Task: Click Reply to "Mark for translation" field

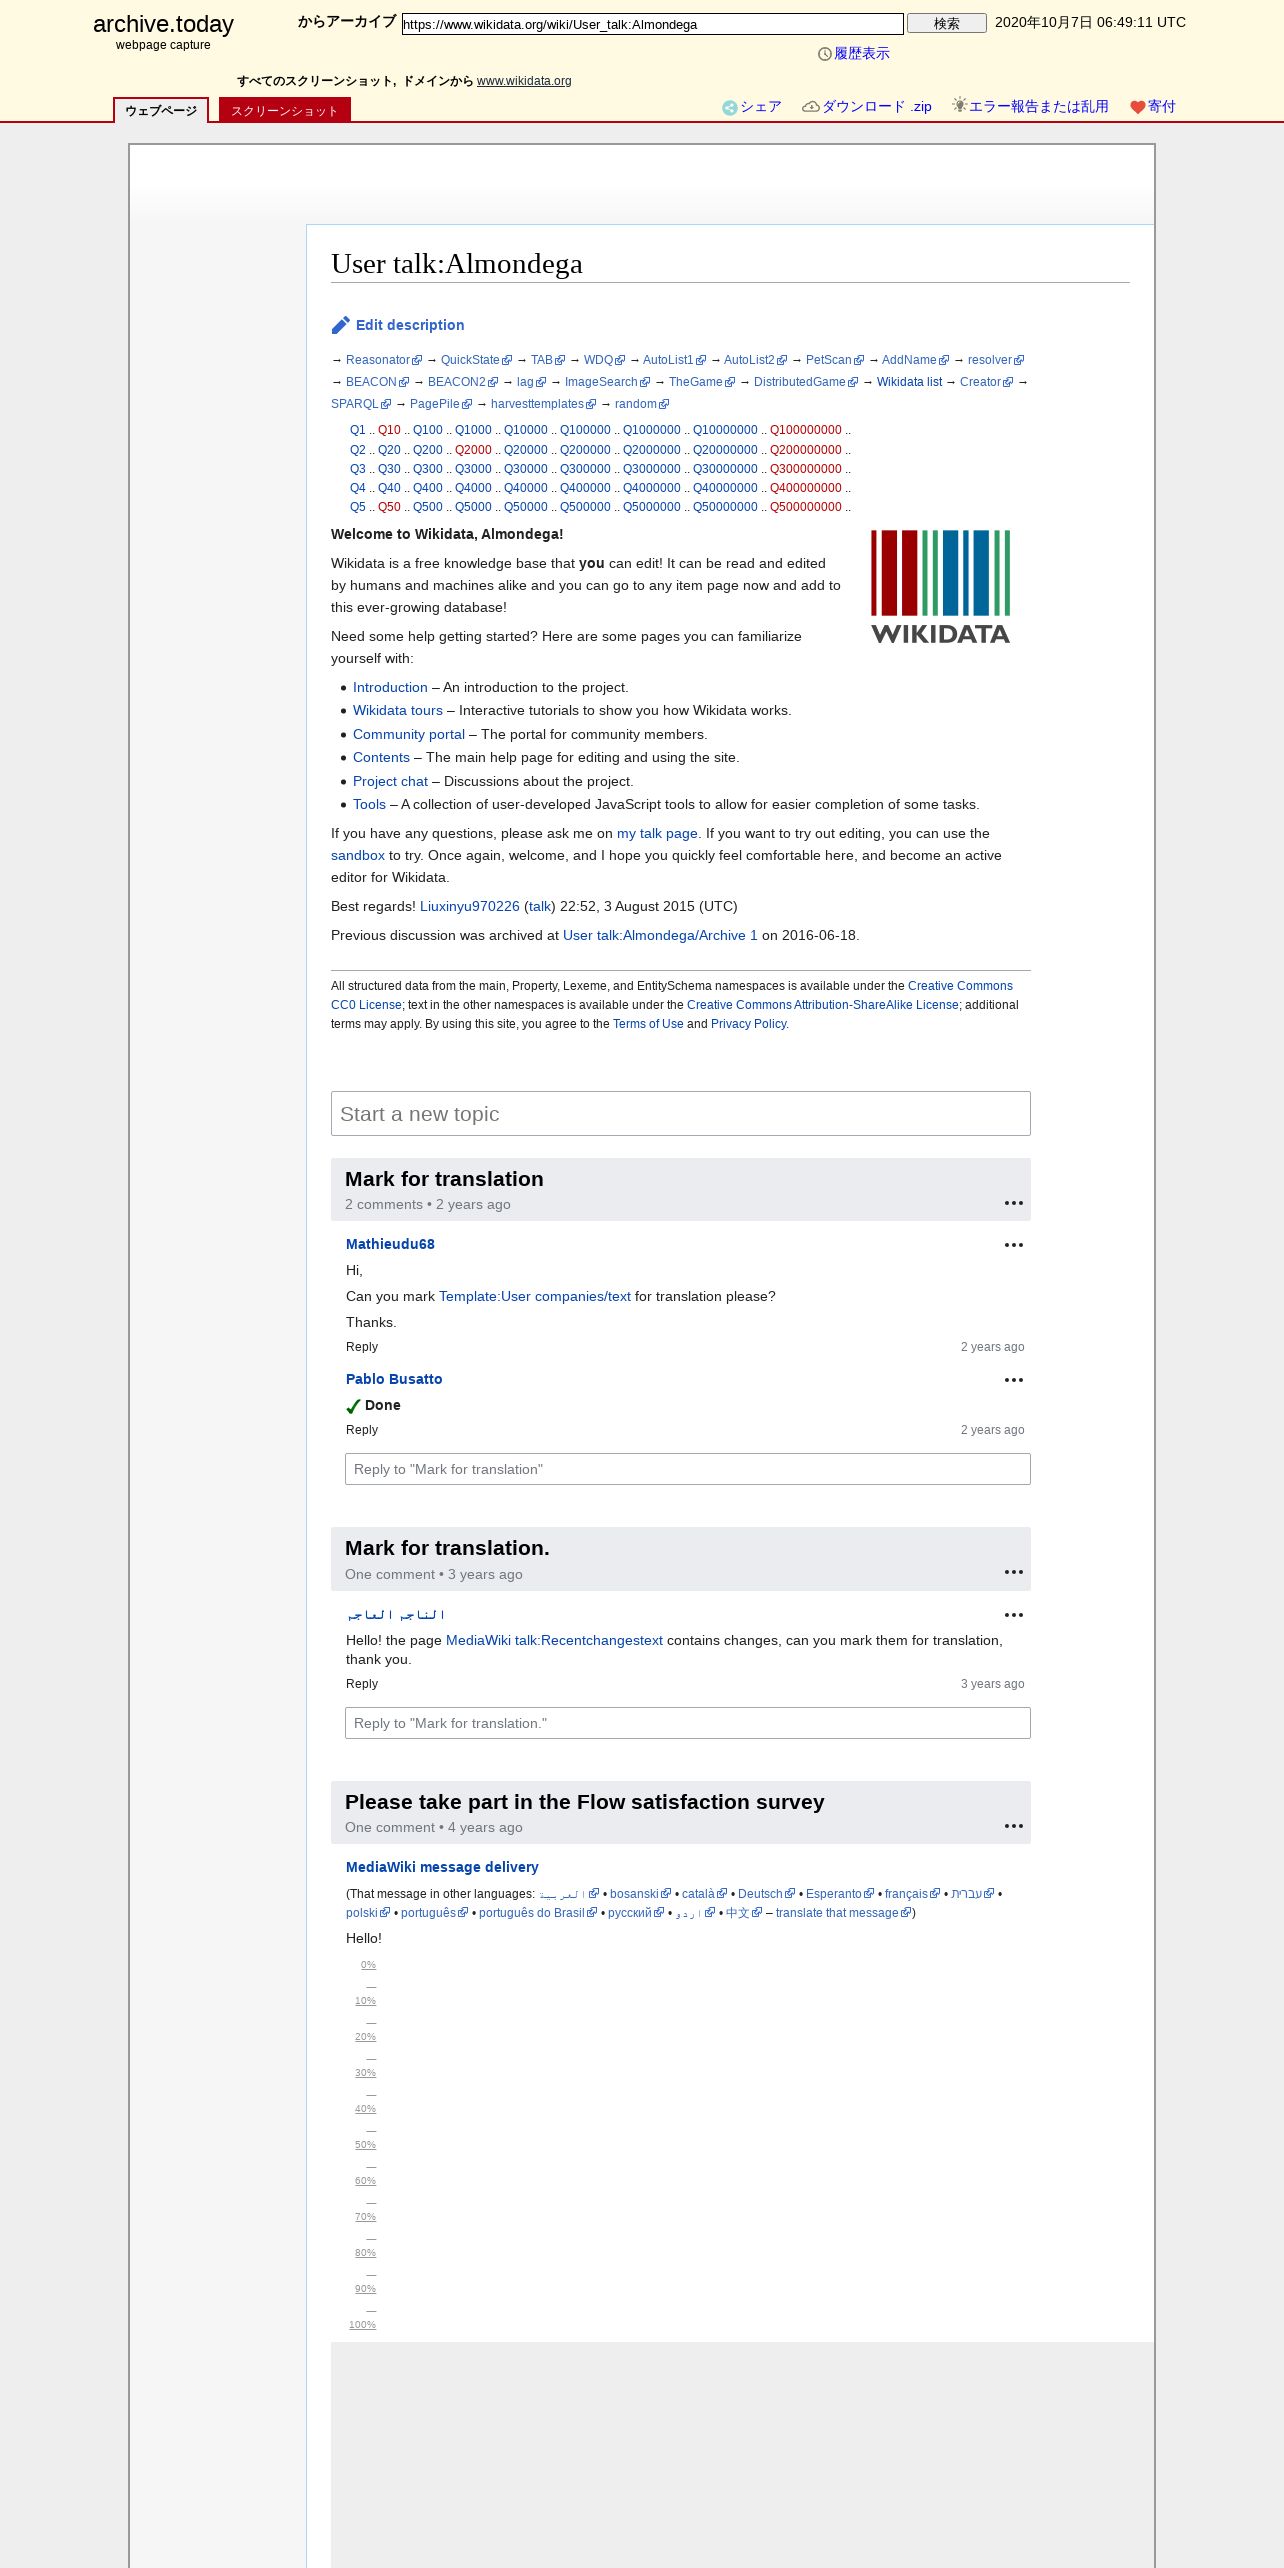Action: pos(688,1469)
